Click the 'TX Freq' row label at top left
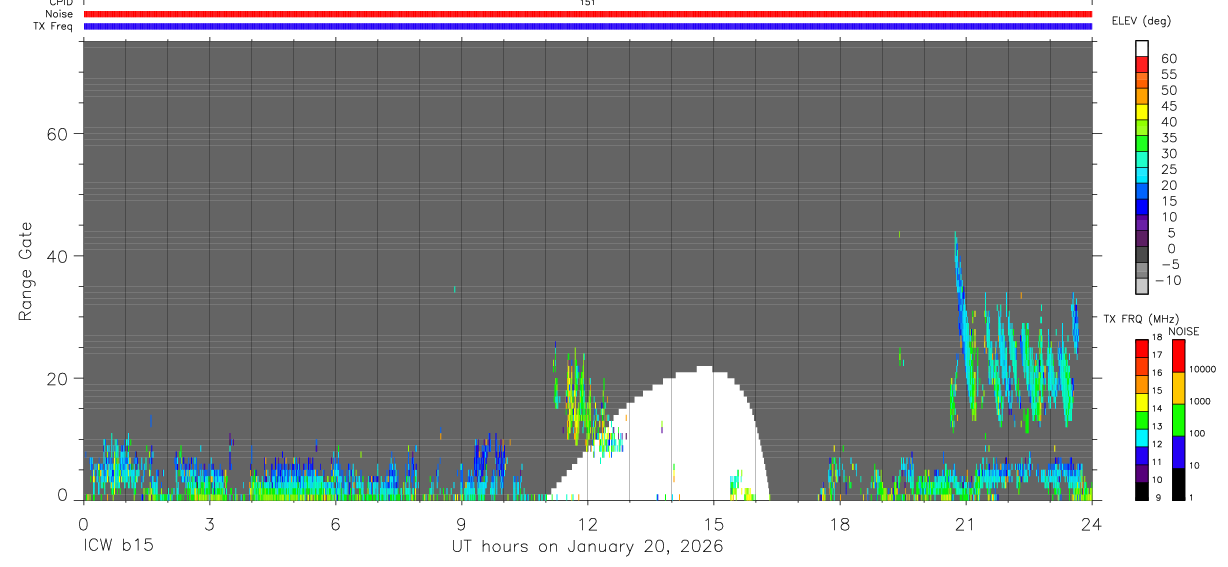The image size is (1228, 567). tap(54, 26)
